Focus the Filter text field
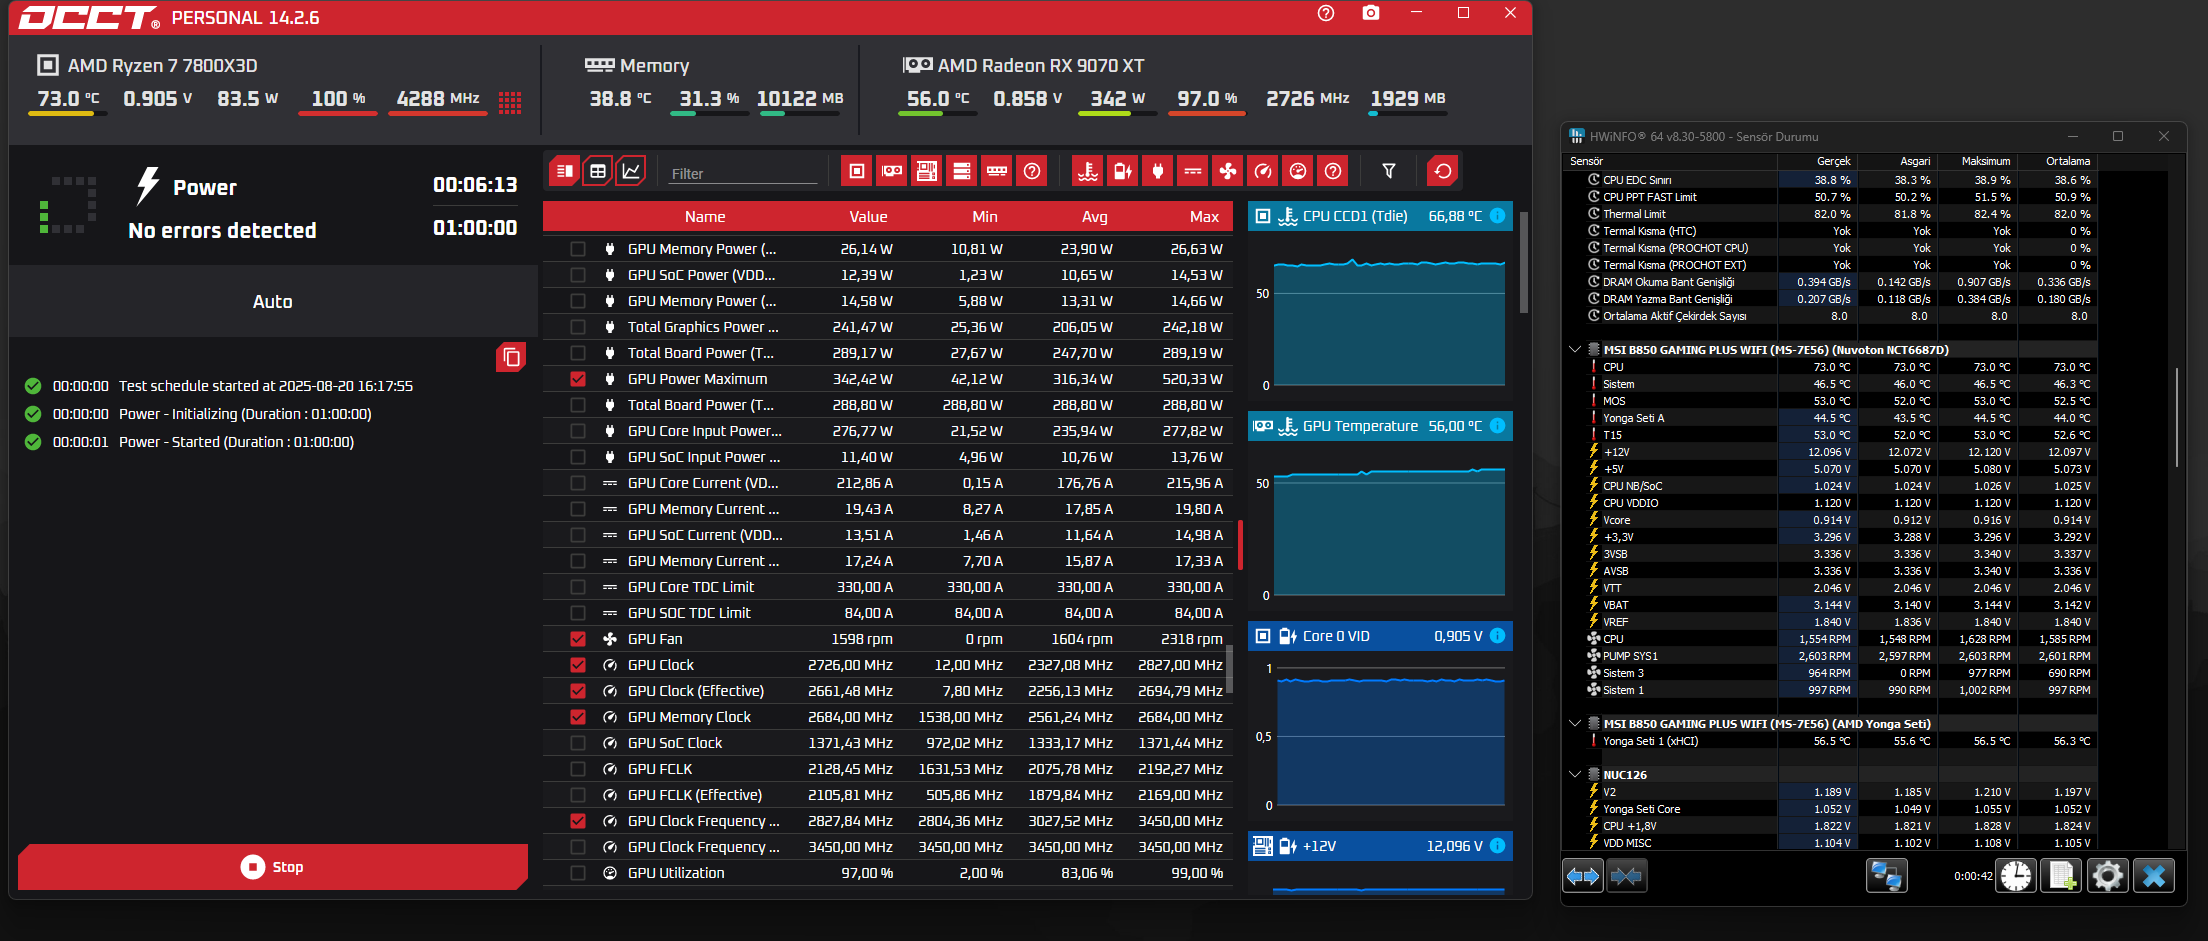This screenshot has height=941, width=2208. coord(743,173)
